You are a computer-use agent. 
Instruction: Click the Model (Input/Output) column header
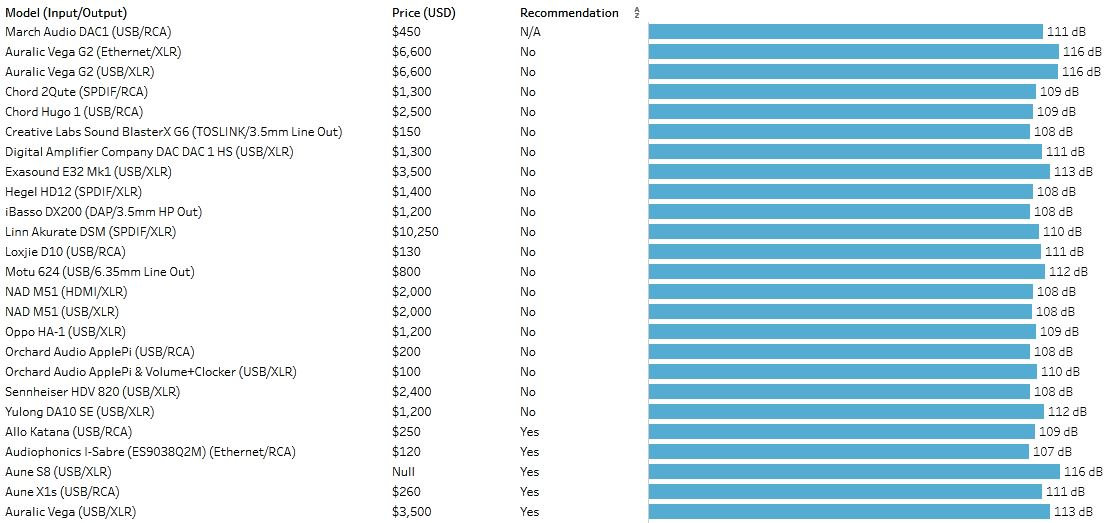tap(66, 13)
